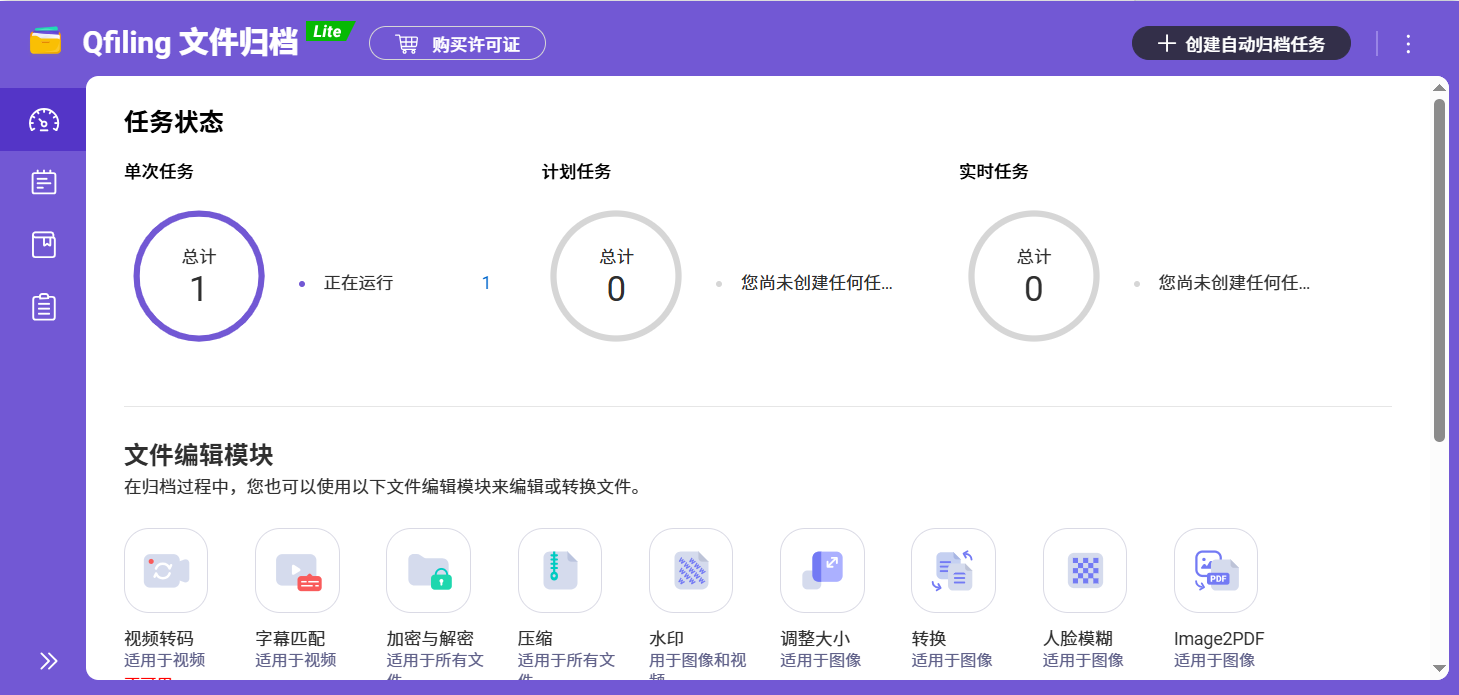This screenshot has width=1459, height=695.
Task: Click the running count number 1 link
Action: (x=486, y=283)
